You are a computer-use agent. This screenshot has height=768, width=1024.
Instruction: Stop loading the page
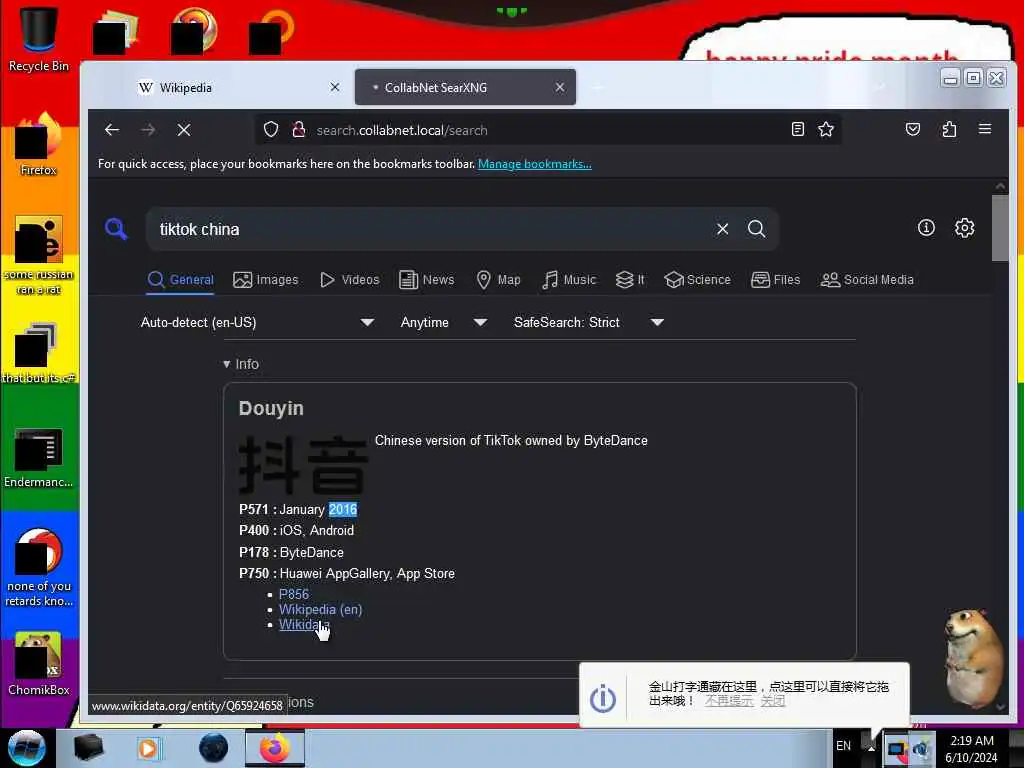click(x=184, y=130)
